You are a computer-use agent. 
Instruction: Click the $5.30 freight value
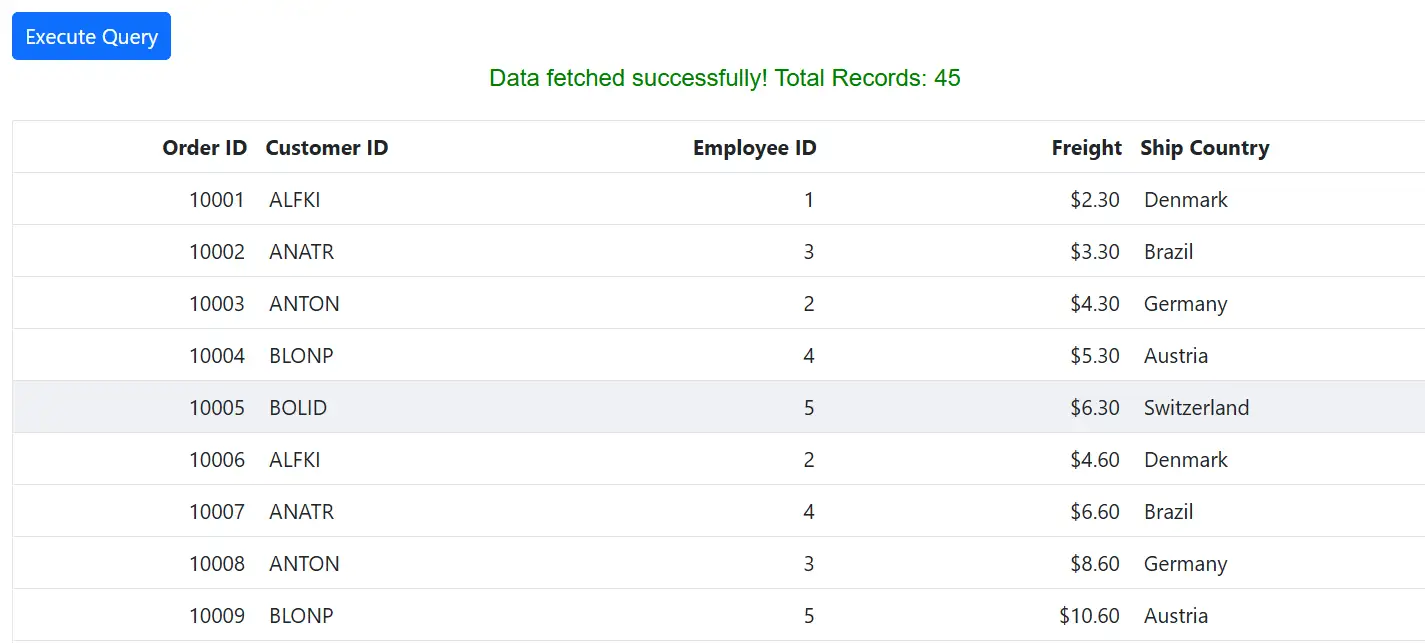[x=1095, y=356]
